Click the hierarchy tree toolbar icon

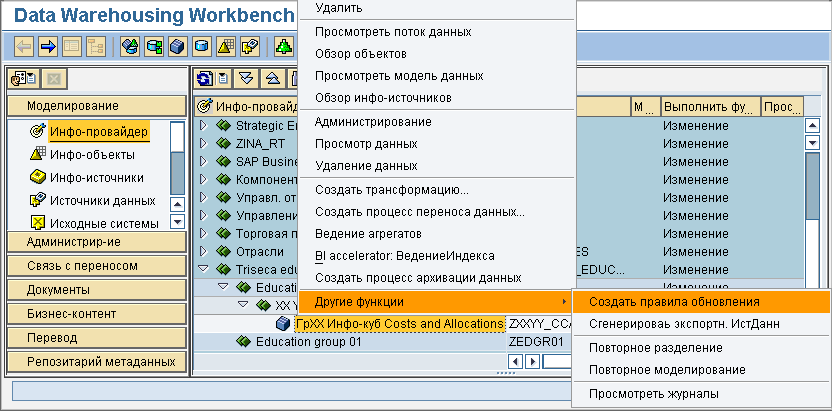[96, 46]
